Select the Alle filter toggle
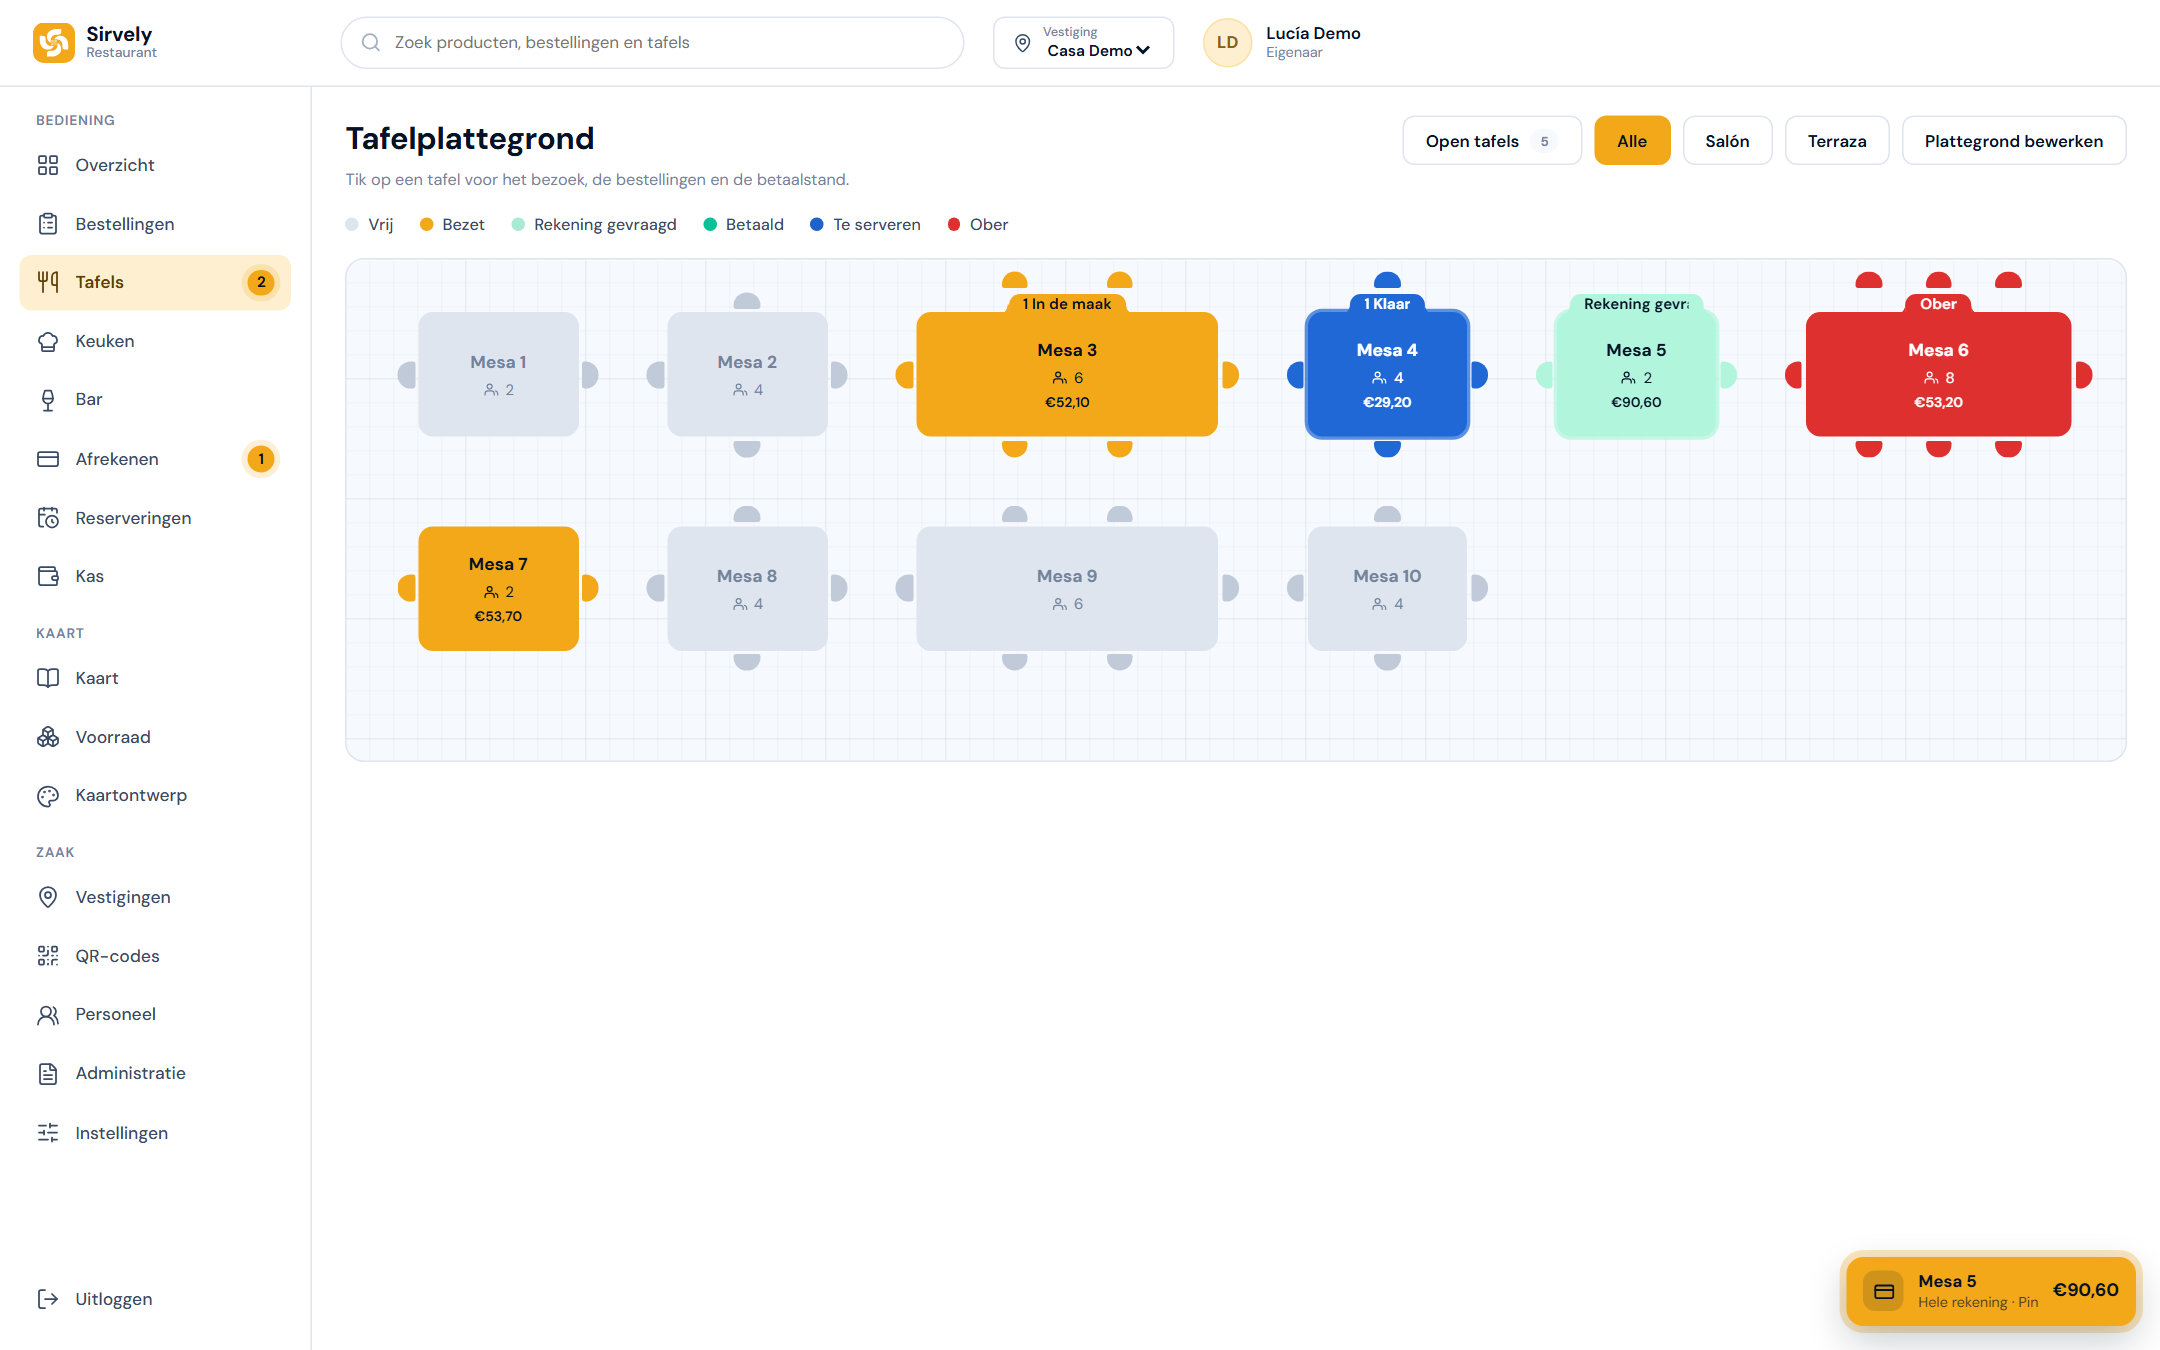Viewport: 2160px width, 1350px height. click(1632, 141)
